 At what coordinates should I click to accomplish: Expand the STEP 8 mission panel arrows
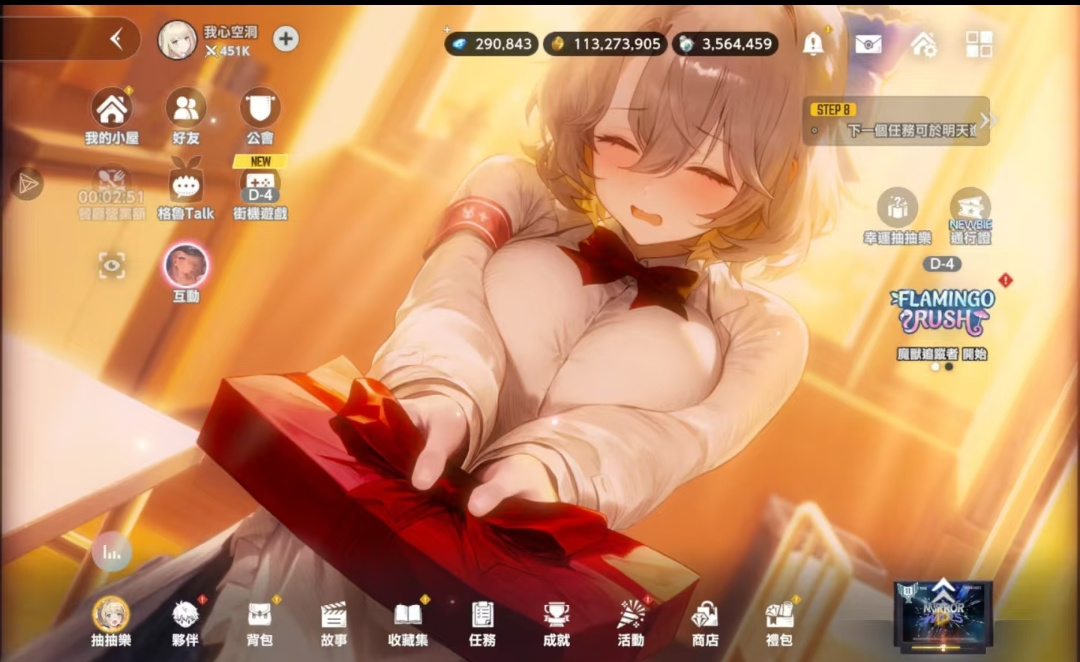989,121
